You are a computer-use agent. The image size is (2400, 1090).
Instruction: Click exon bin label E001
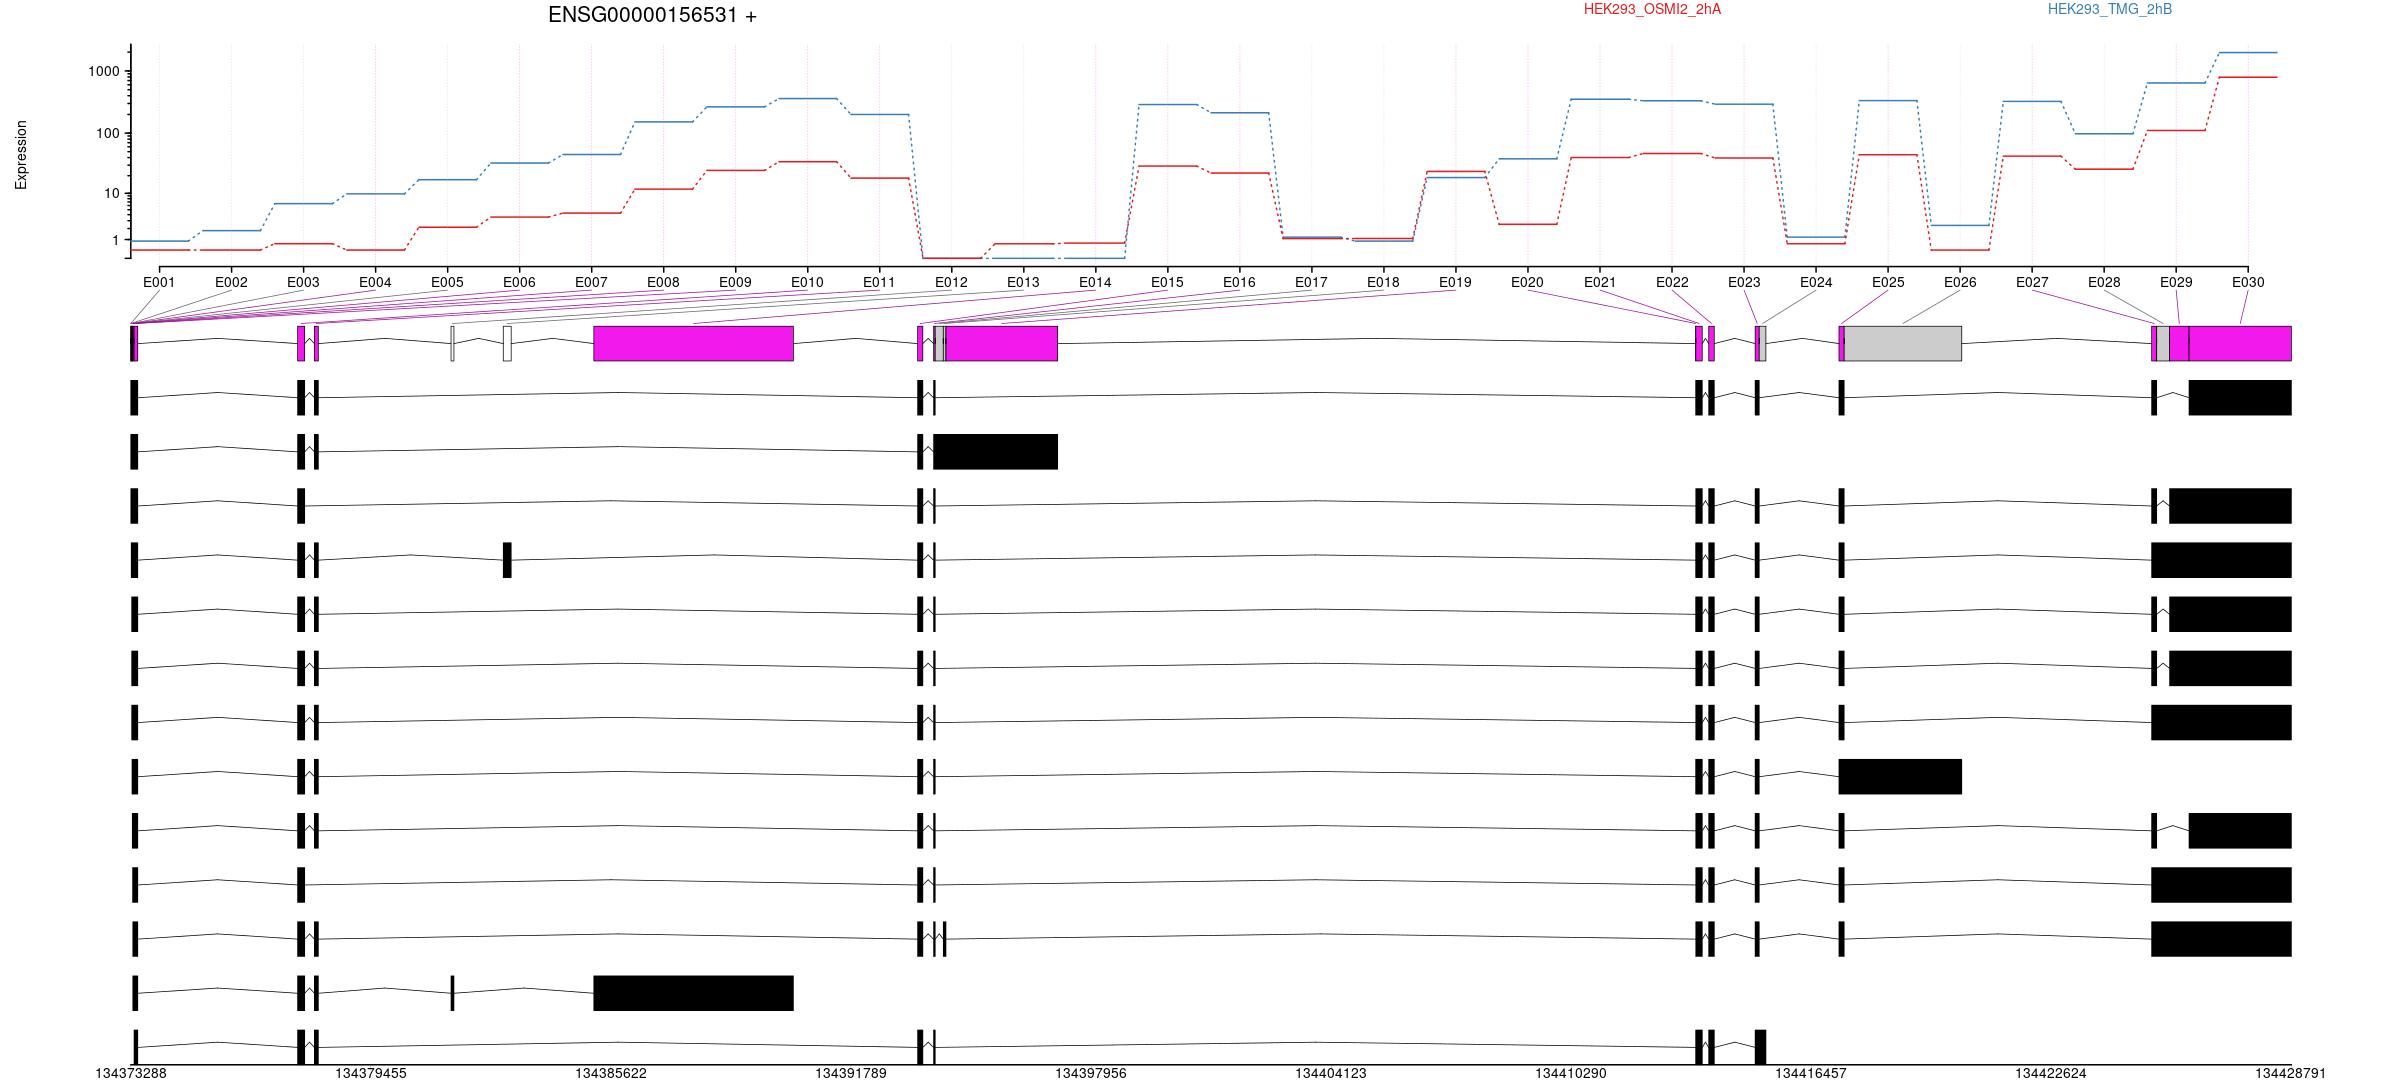point(159,282)
